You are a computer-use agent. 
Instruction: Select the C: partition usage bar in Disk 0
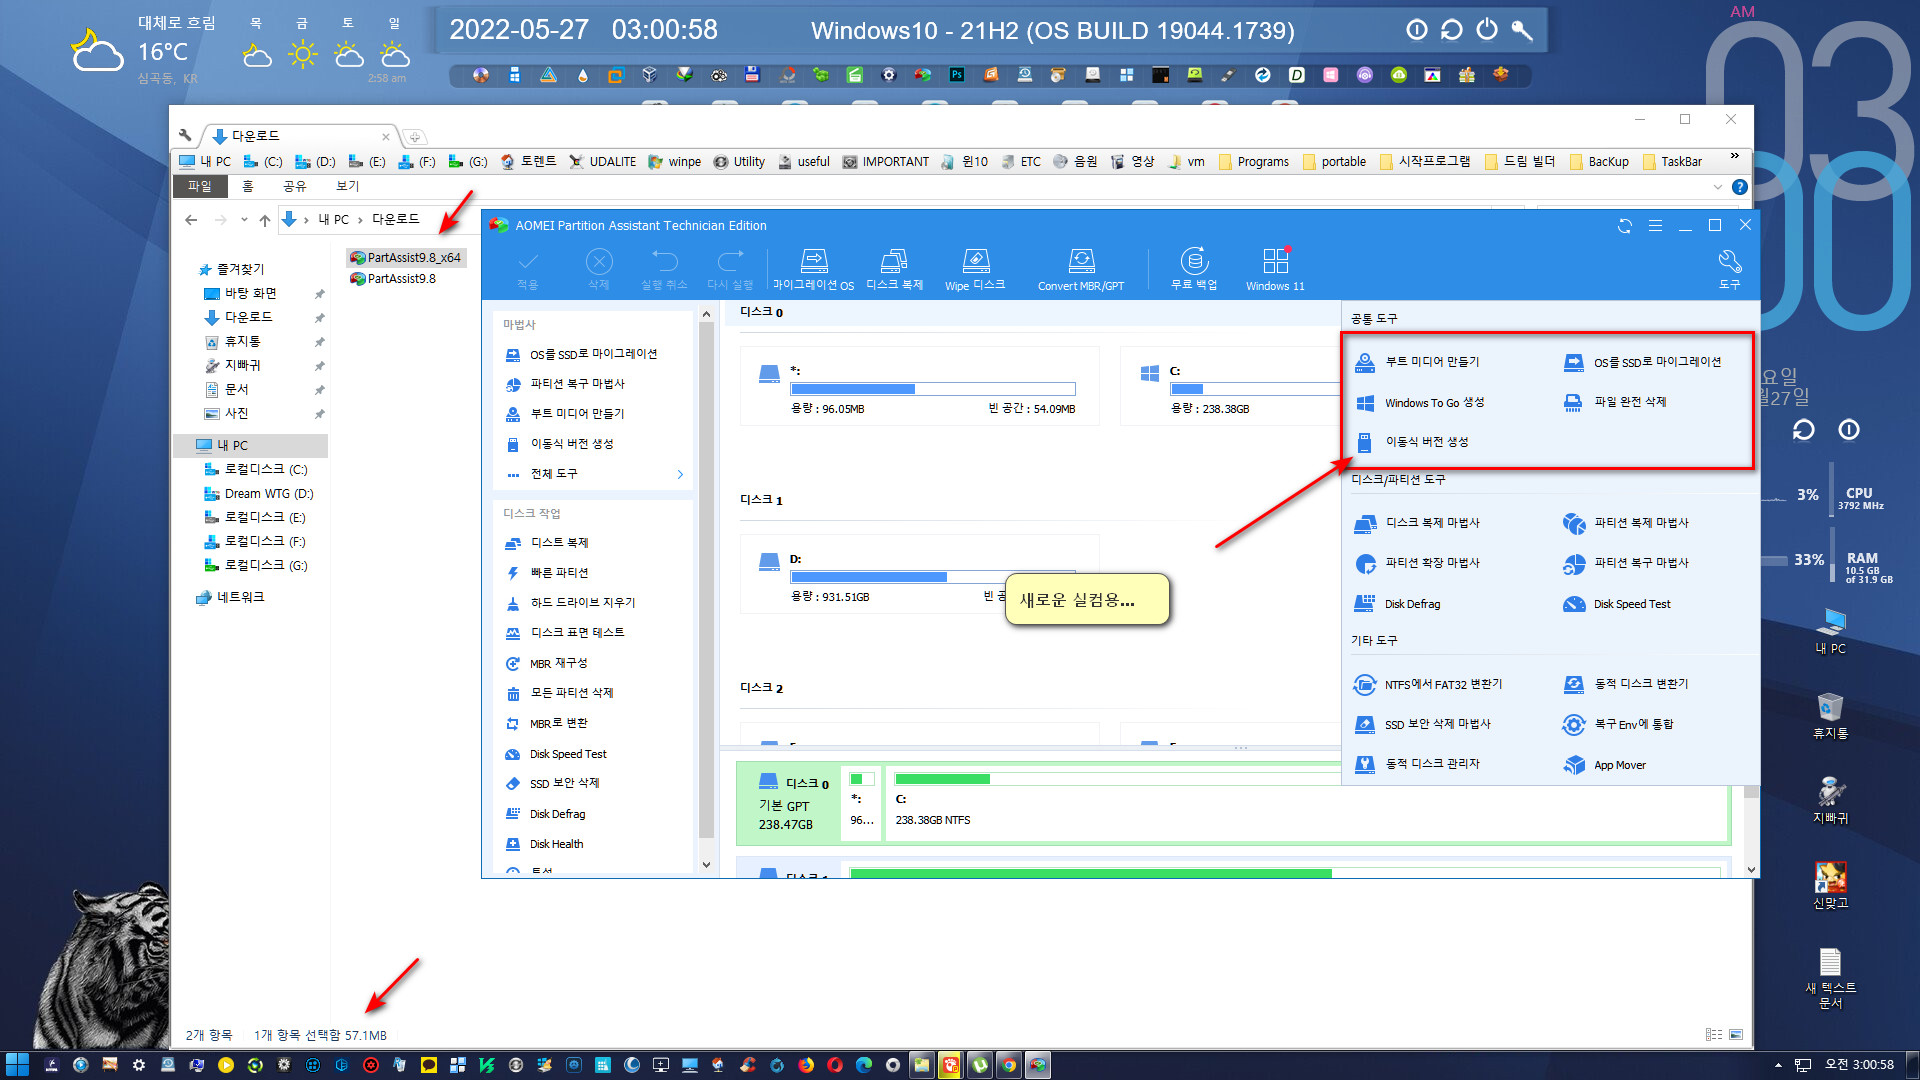point(1254,389)
